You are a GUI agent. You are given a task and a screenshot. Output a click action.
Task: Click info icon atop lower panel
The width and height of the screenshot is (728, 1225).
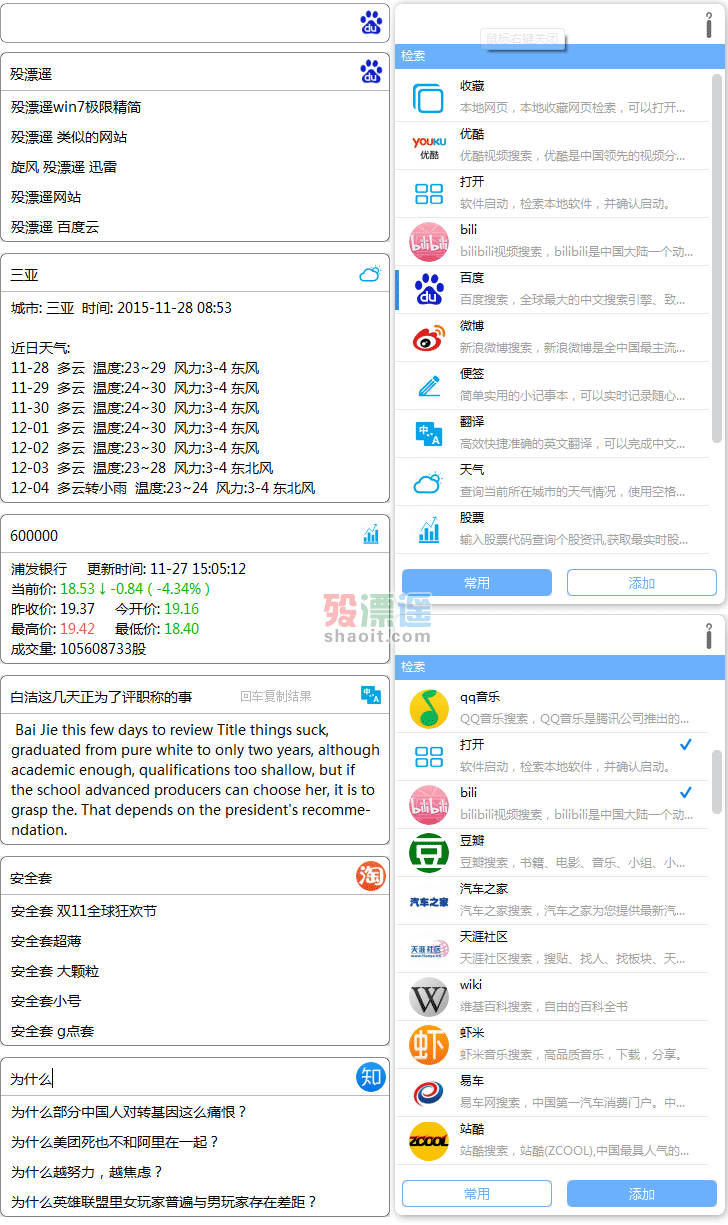[x=709, y=636]
